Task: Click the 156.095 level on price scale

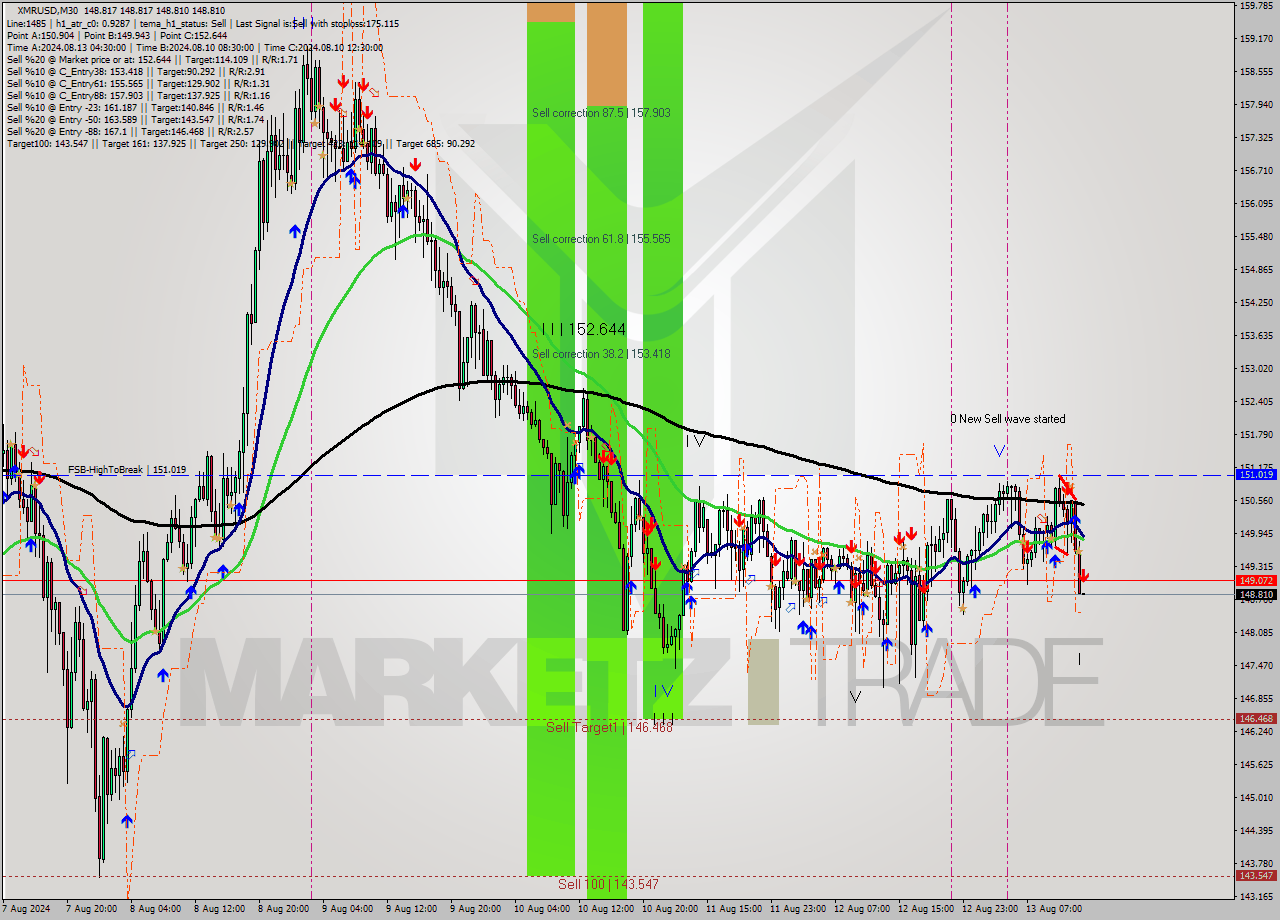Action: [x=1256, y=203]
